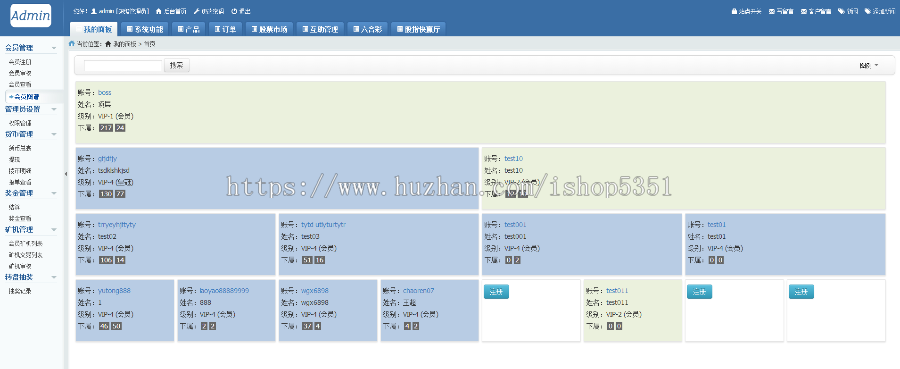The image size is (900, 369).
Task: Click the 37 badge on wqx6898 card
Action: click(x=307, y=326)
